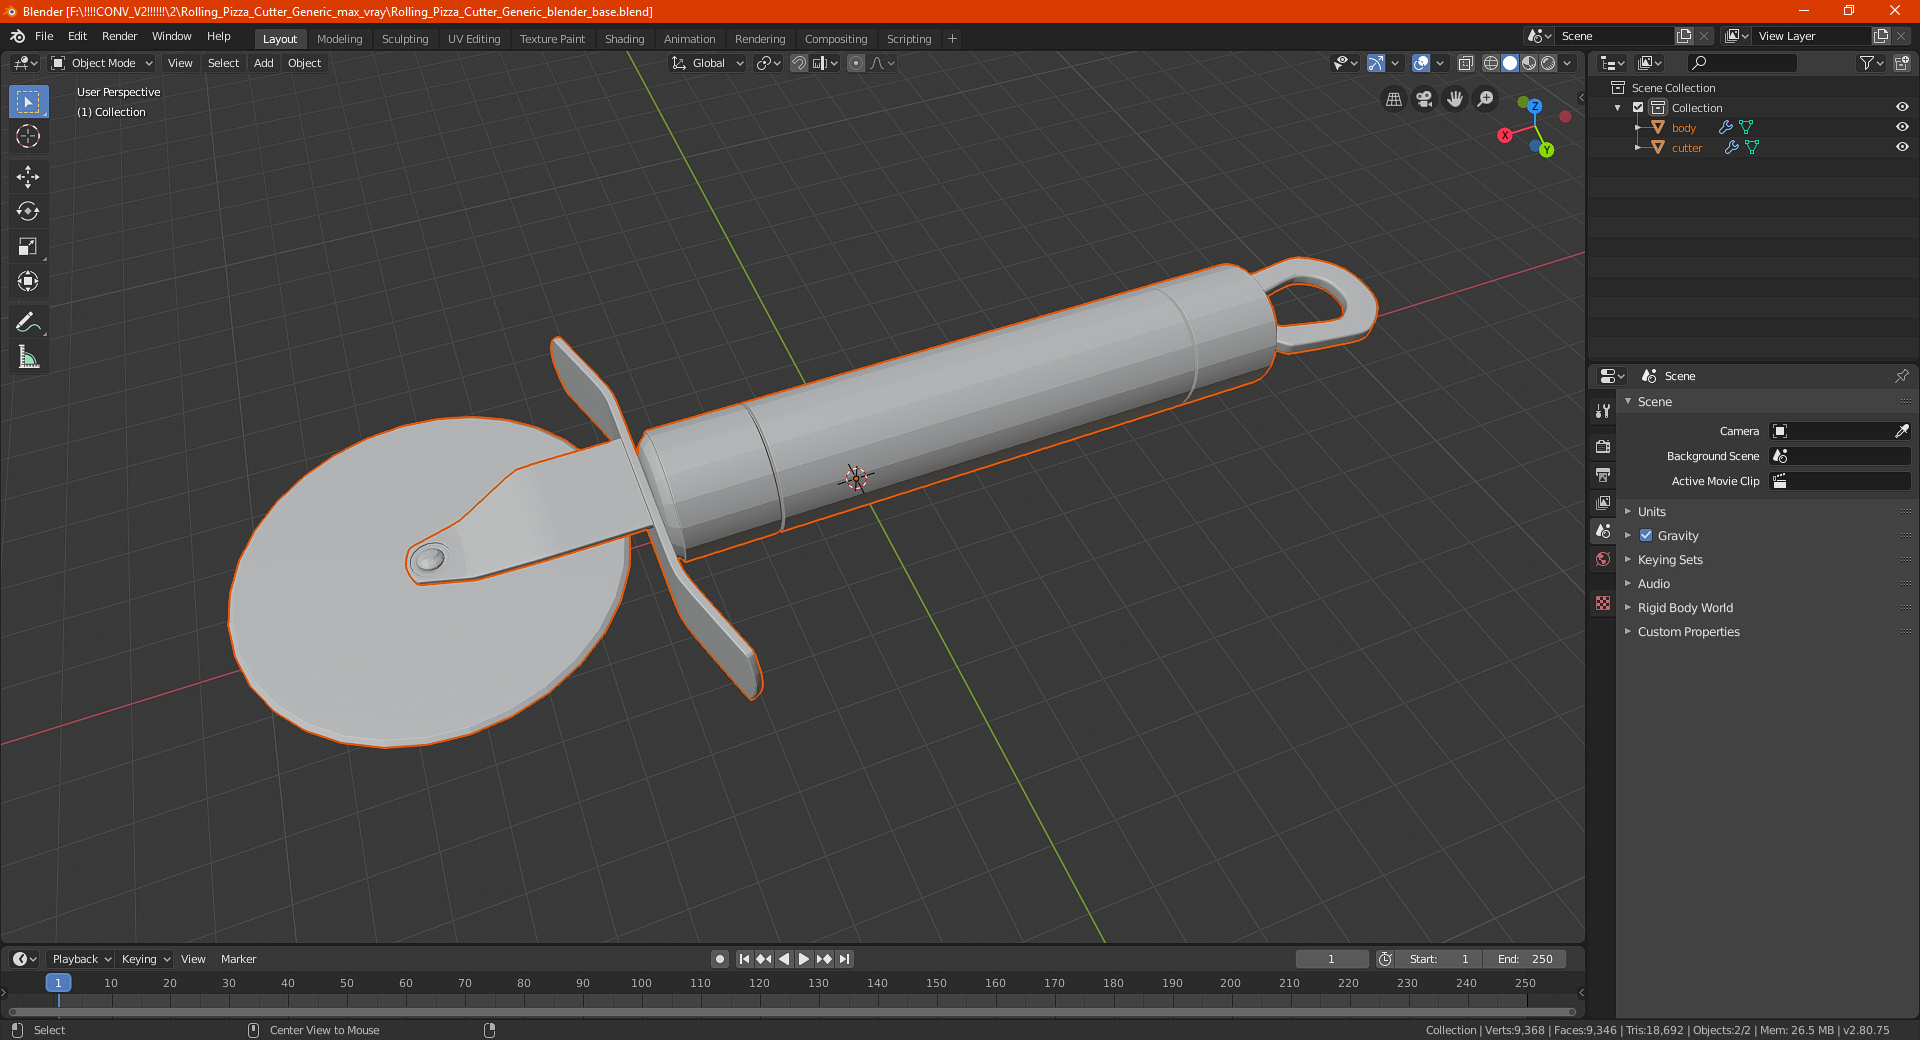Expand the body object tree row

tap(1637, 127)
